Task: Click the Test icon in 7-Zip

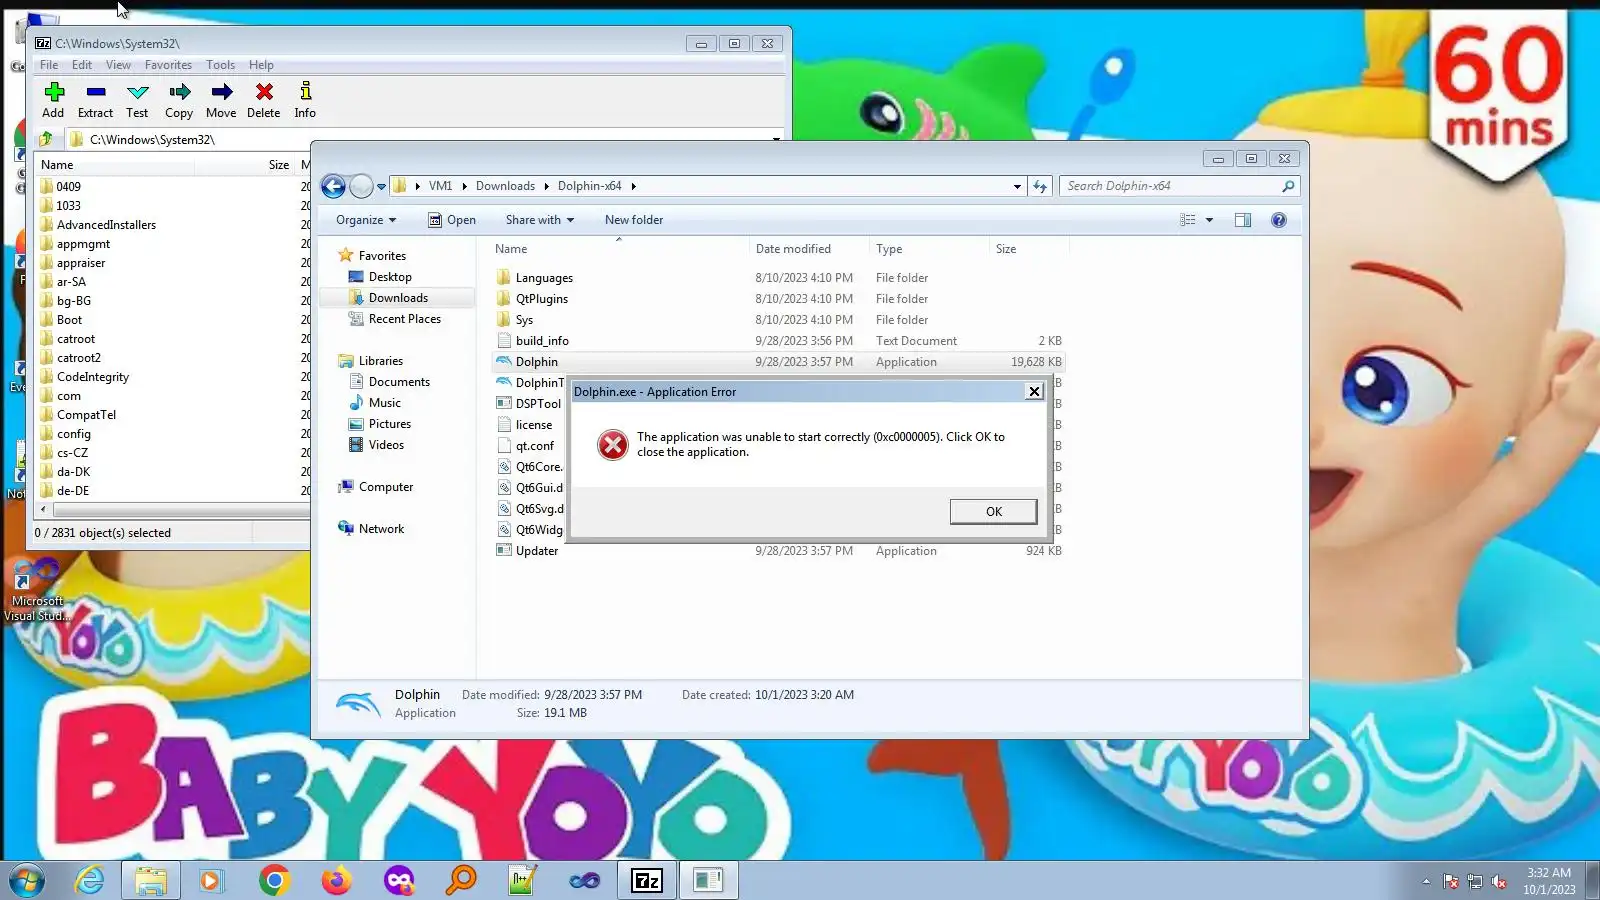Action: coord(138,92)
